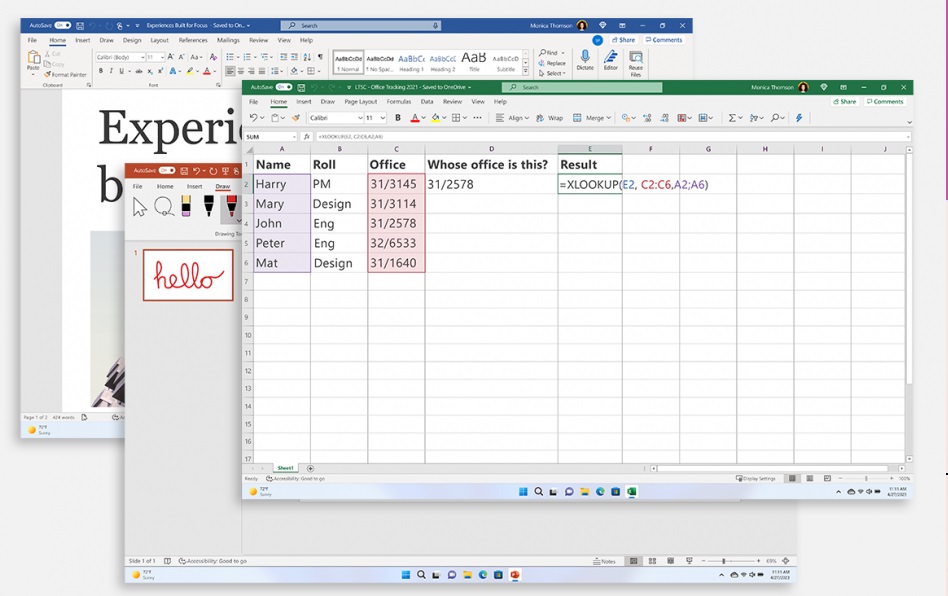Expand Merge dropdown in Excel toolbar
This screenshot has height=596, width=948.
[x=608, y=118]
